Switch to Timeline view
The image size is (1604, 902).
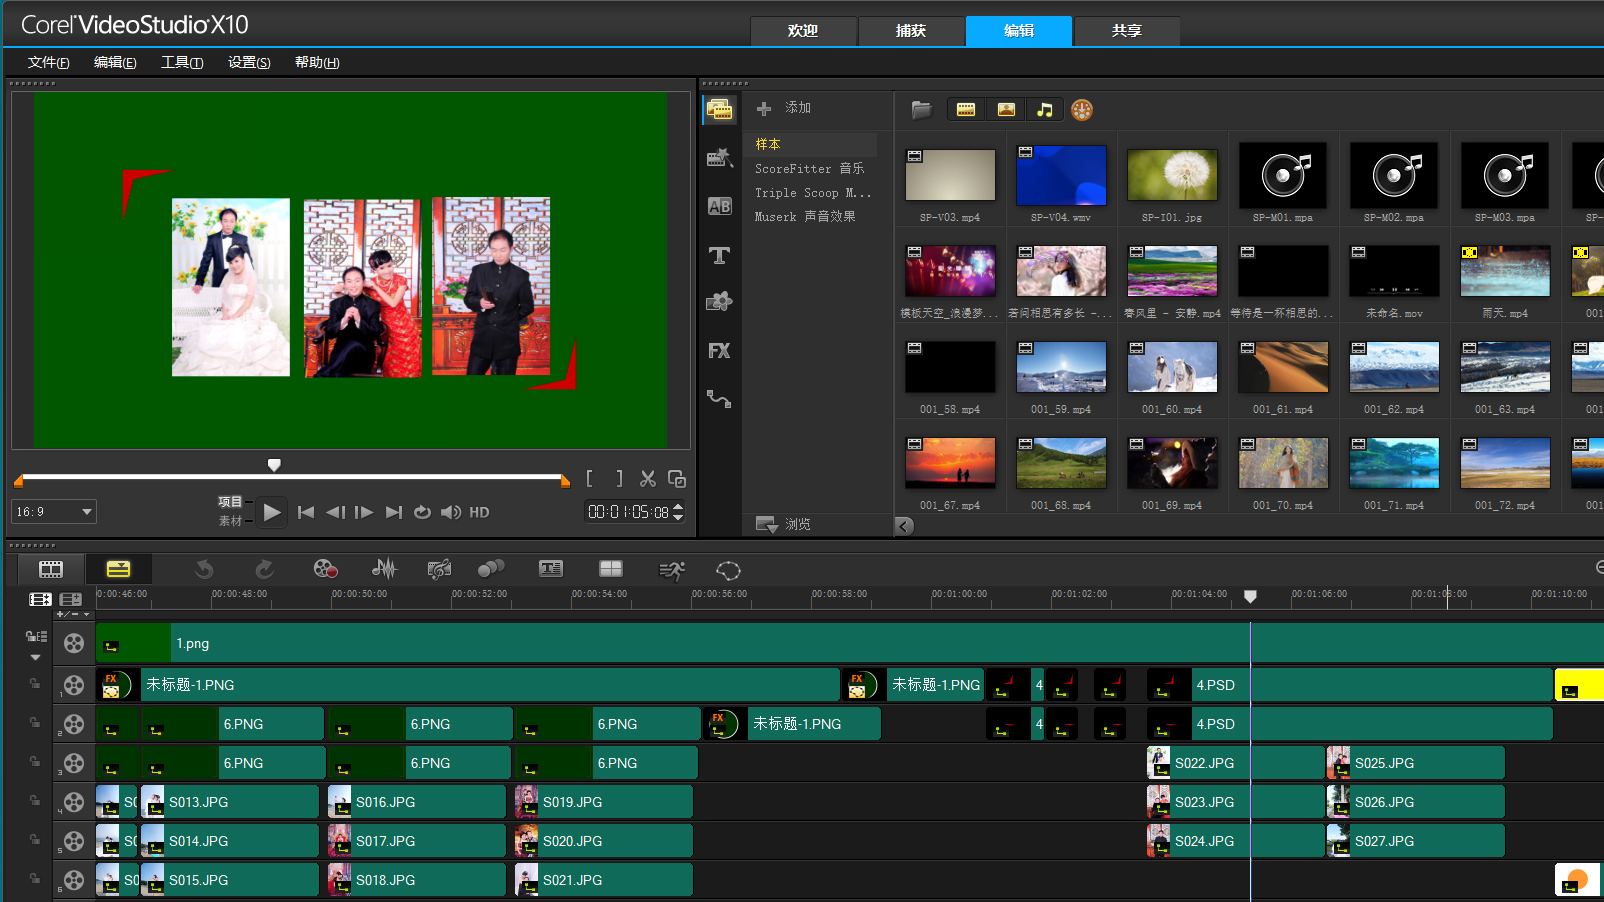click(118, 570)
